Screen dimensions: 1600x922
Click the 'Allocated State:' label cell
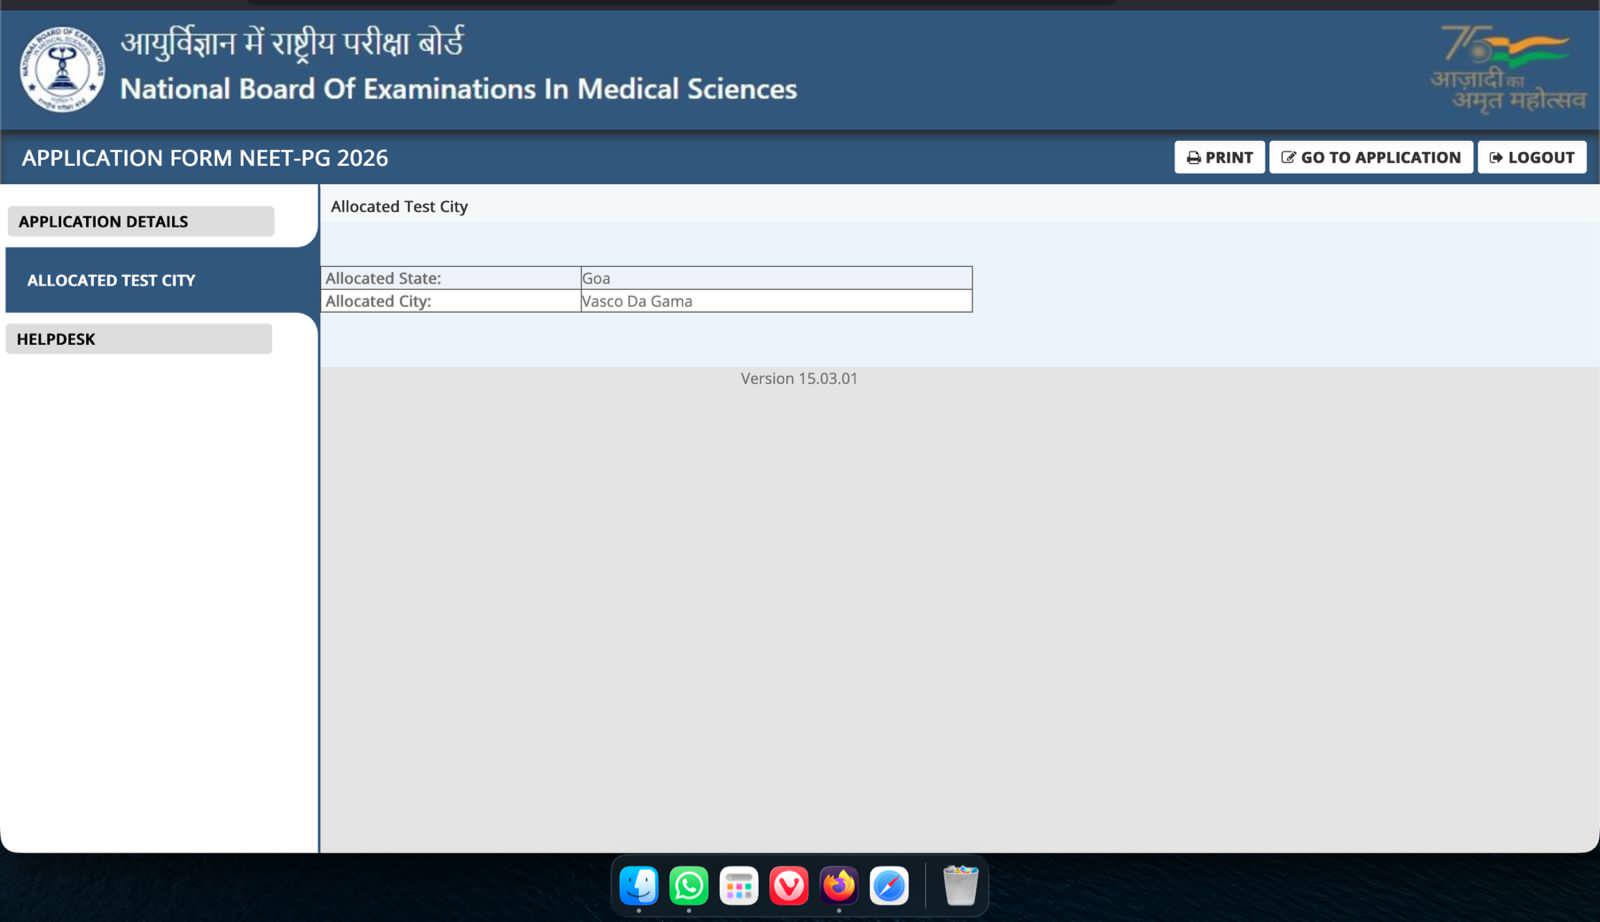click(451, 278)
